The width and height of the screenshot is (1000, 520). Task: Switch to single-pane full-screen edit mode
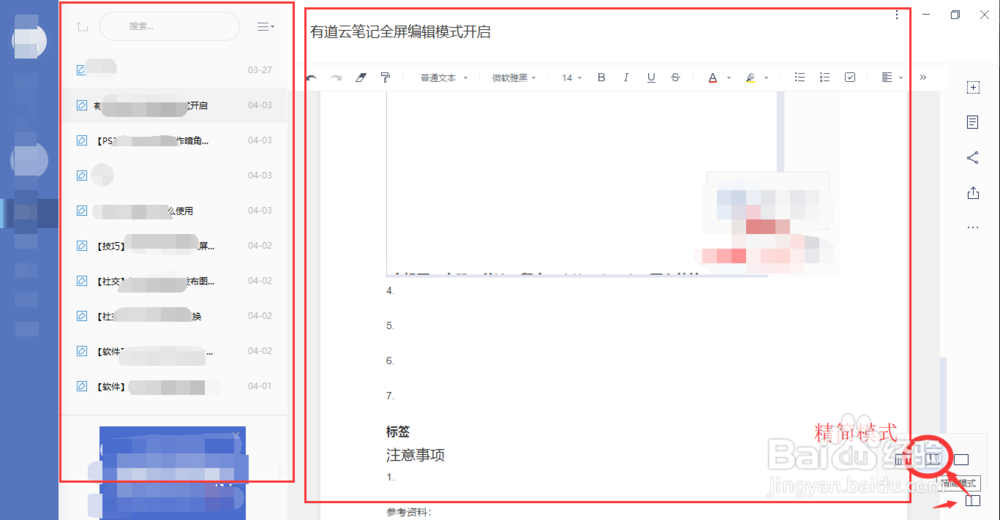pyautogui.click(x=962, y=459)
